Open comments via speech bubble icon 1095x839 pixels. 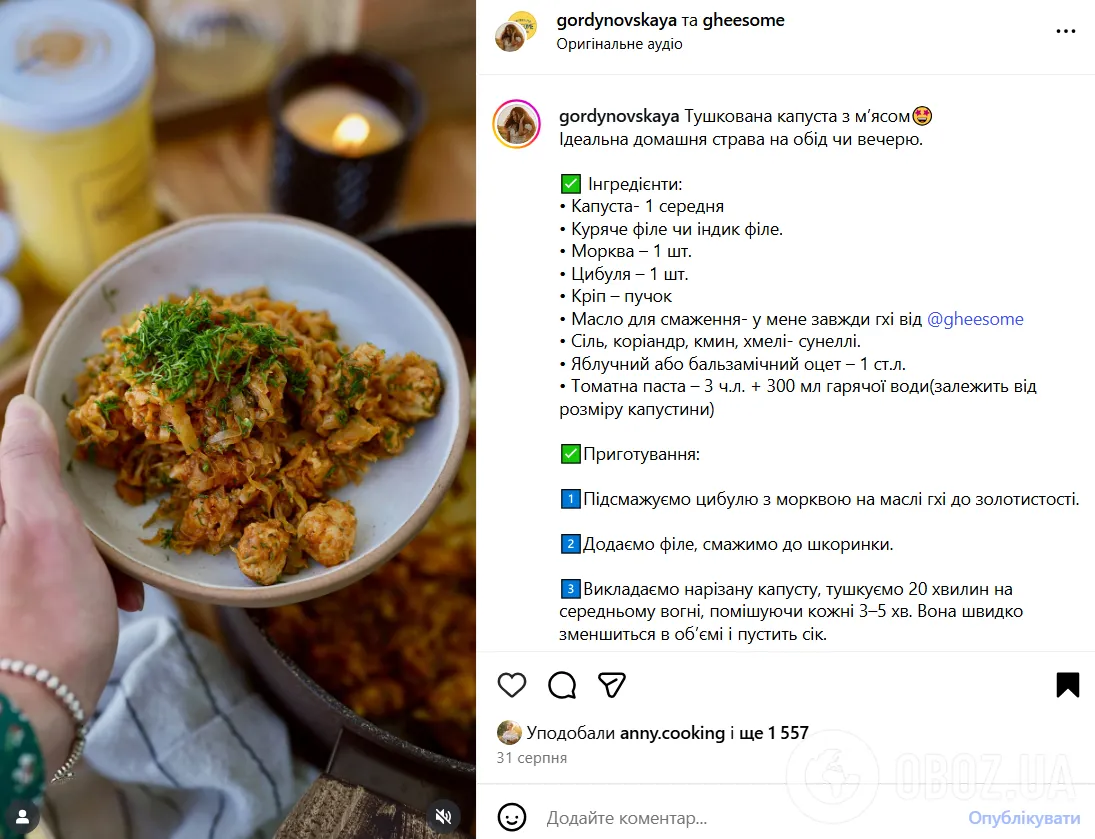562,685
